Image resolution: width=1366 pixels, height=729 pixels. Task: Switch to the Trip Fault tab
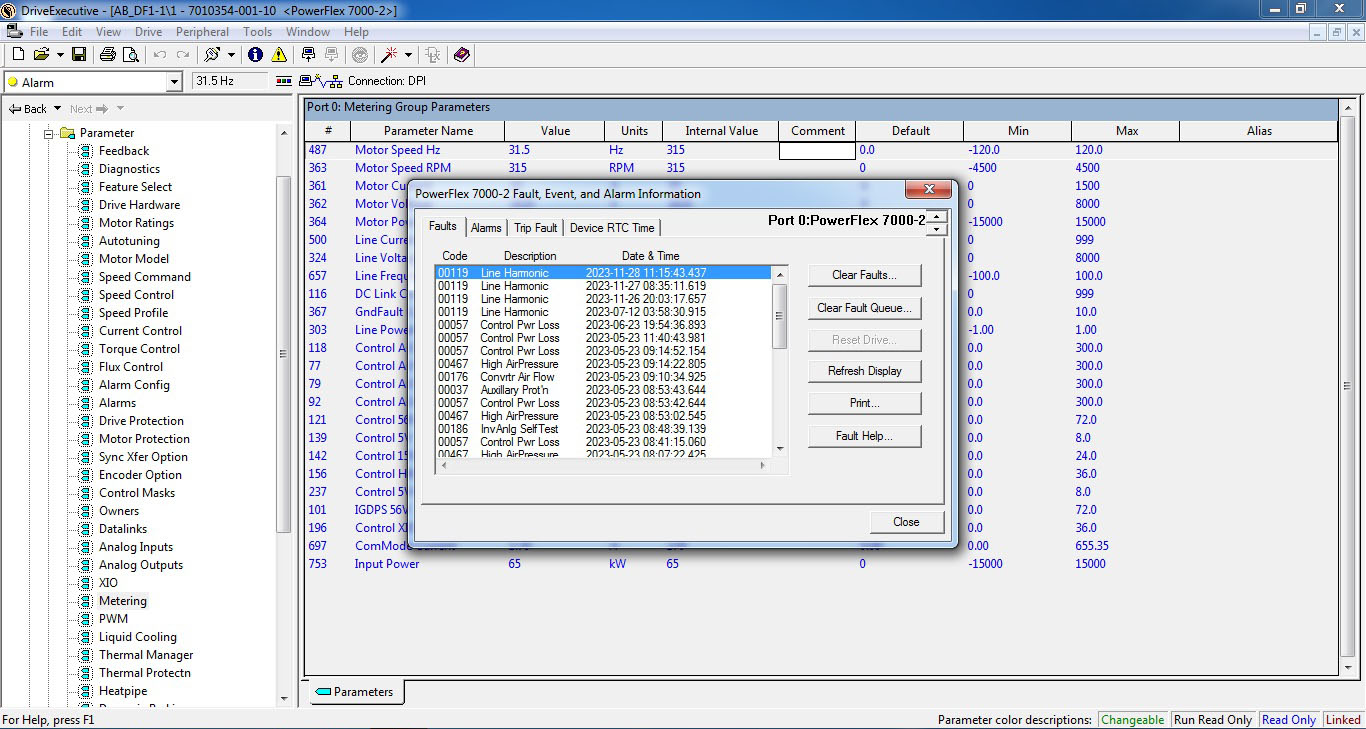[x=536, y=228]
